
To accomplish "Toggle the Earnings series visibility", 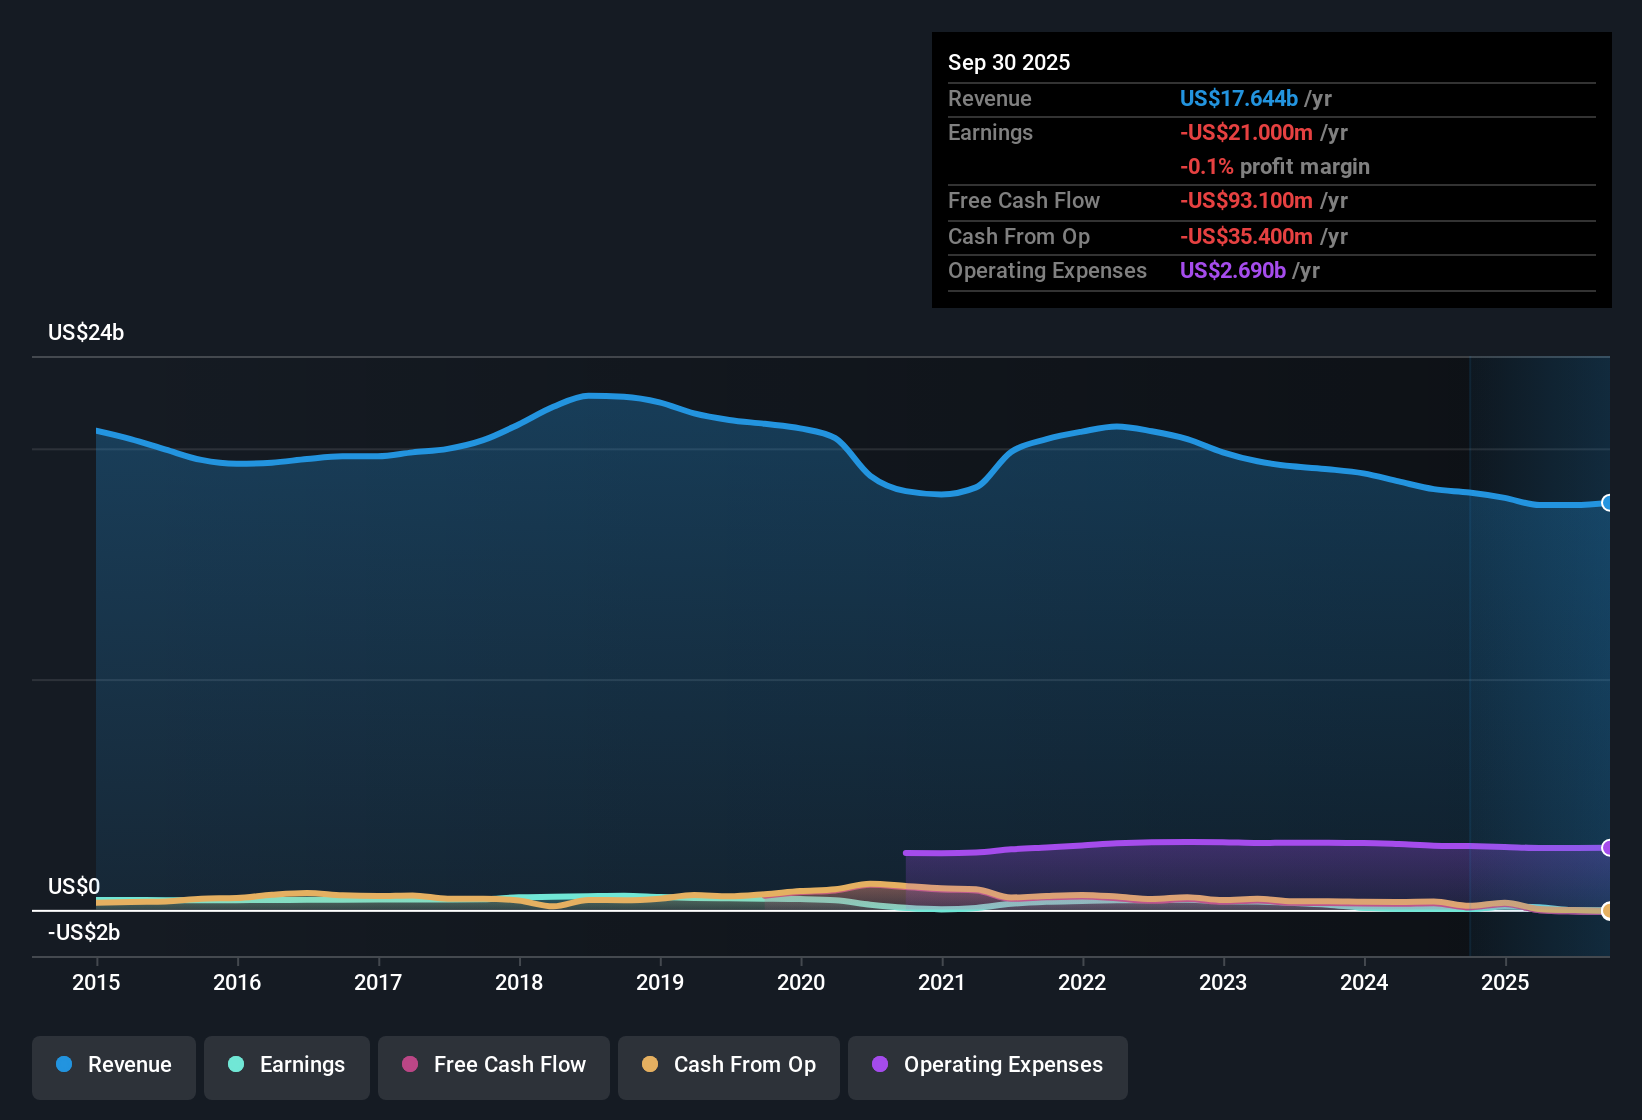I will tap(287, 1066).
